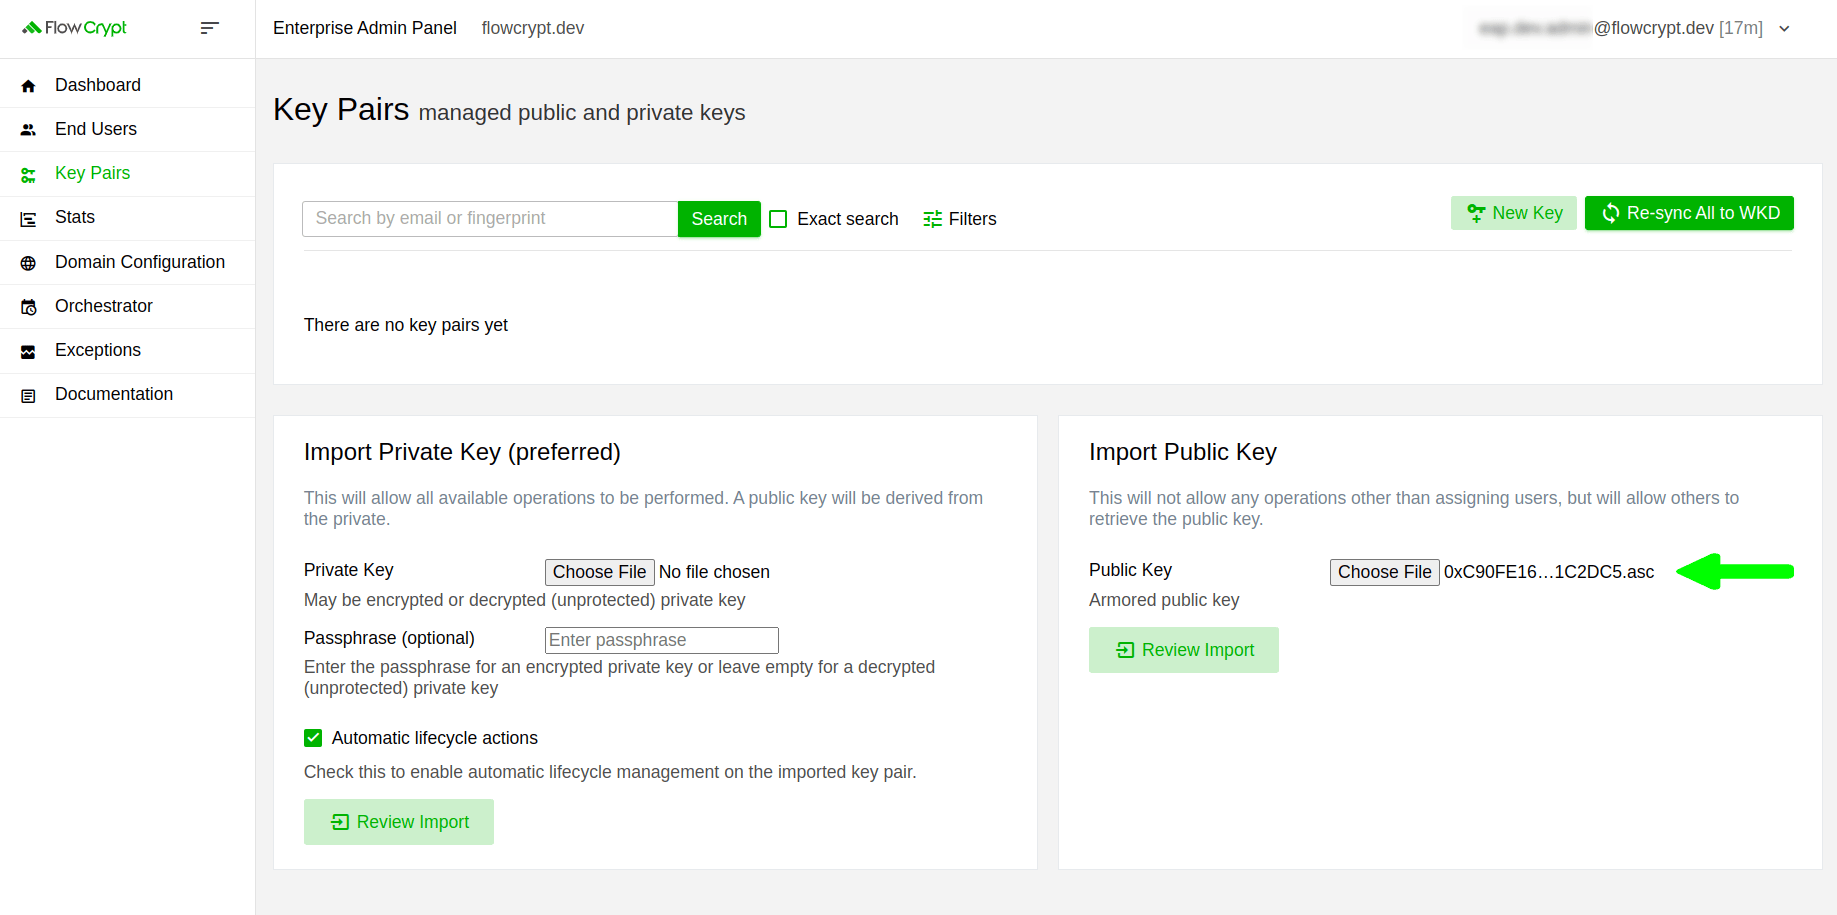The height and width of the screenshot is (915, 1837).
Task: Enable the Exact search checkbox
Action: pos(778,219)
